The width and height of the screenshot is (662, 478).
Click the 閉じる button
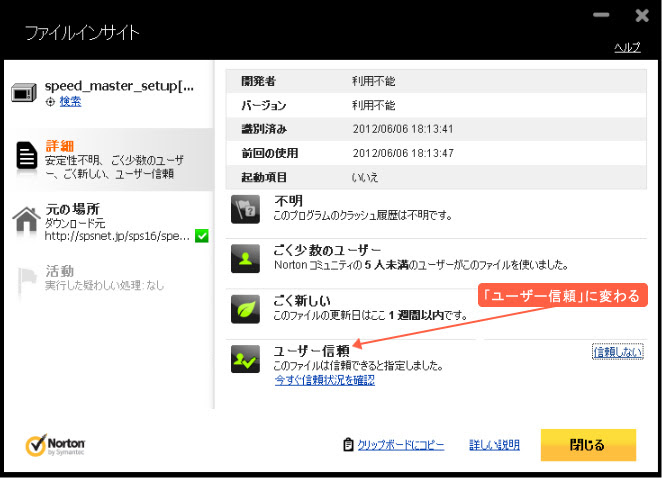pyautogui.click(x=588, y=445)
